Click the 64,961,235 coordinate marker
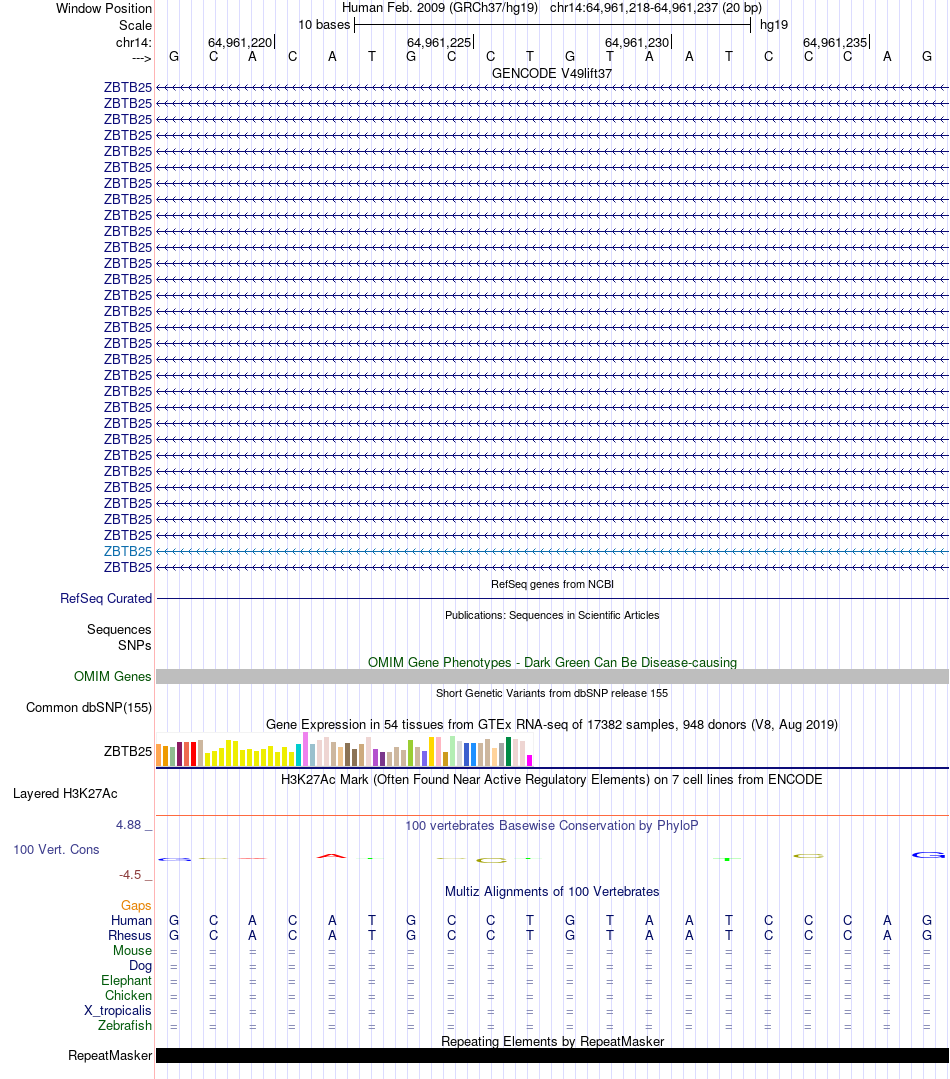This screenshot has height=1079, width=950. pyautogui.click(x=835, y=43)
